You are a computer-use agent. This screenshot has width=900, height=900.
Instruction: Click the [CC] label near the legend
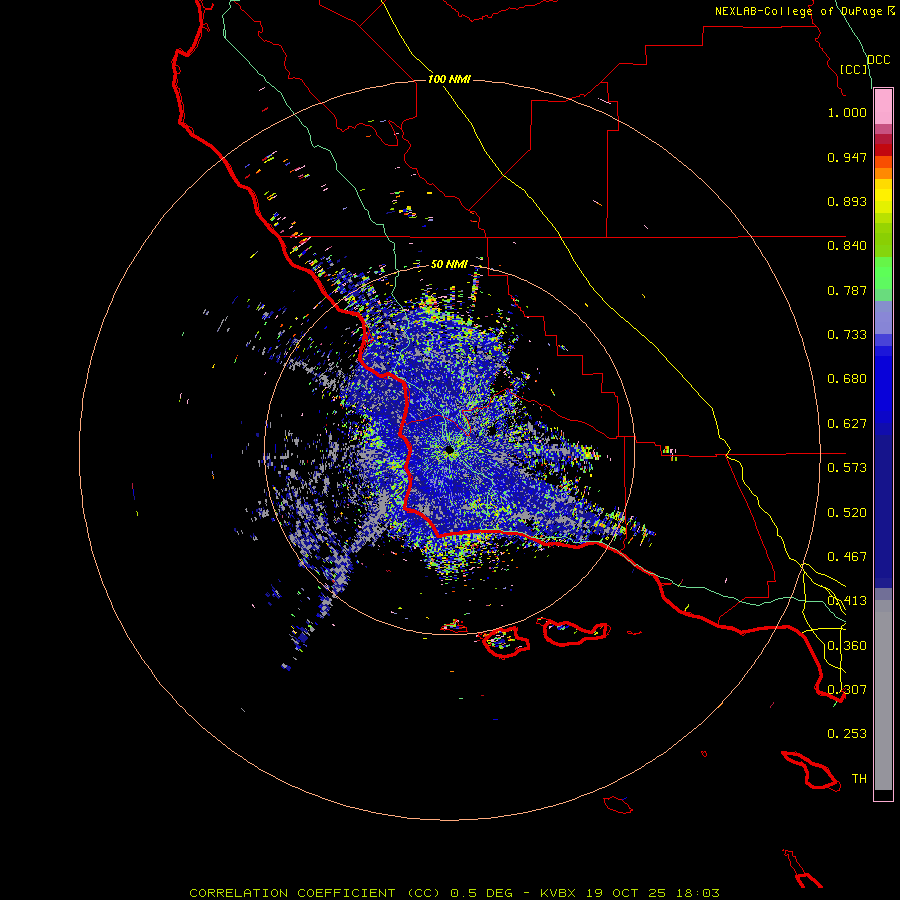point(854,69)
